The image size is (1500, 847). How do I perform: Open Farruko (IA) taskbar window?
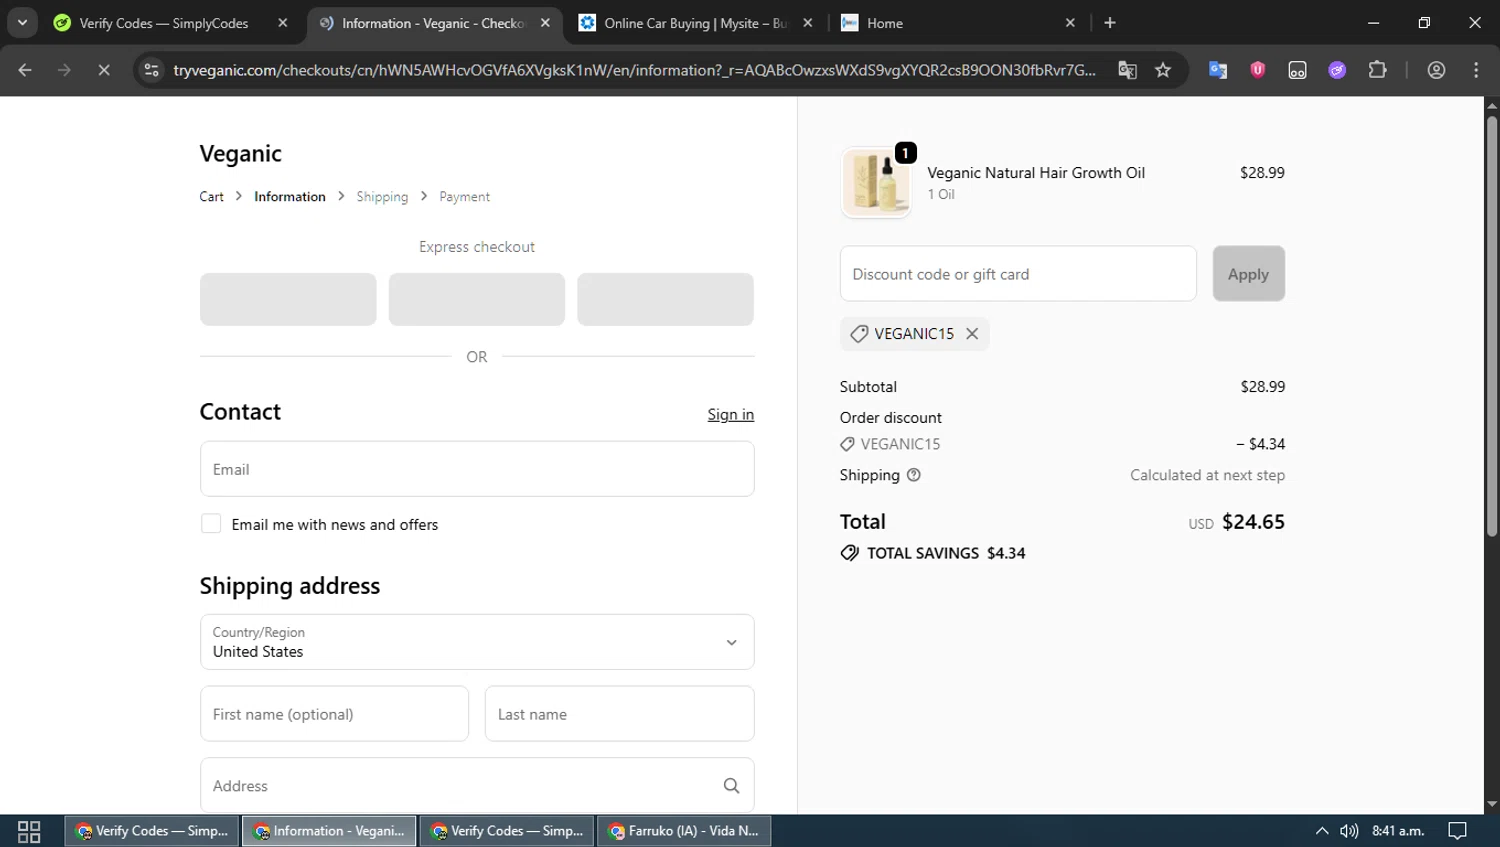tap(684, 831)
